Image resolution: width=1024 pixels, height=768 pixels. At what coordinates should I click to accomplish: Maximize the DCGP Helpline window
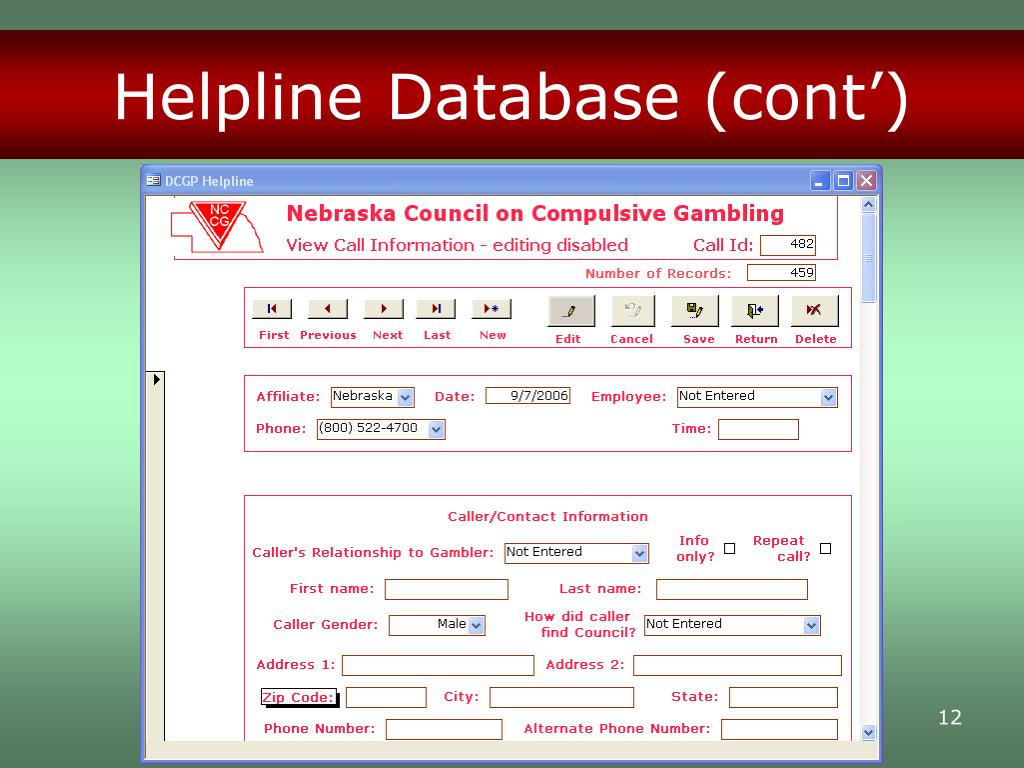coord(843,180)
